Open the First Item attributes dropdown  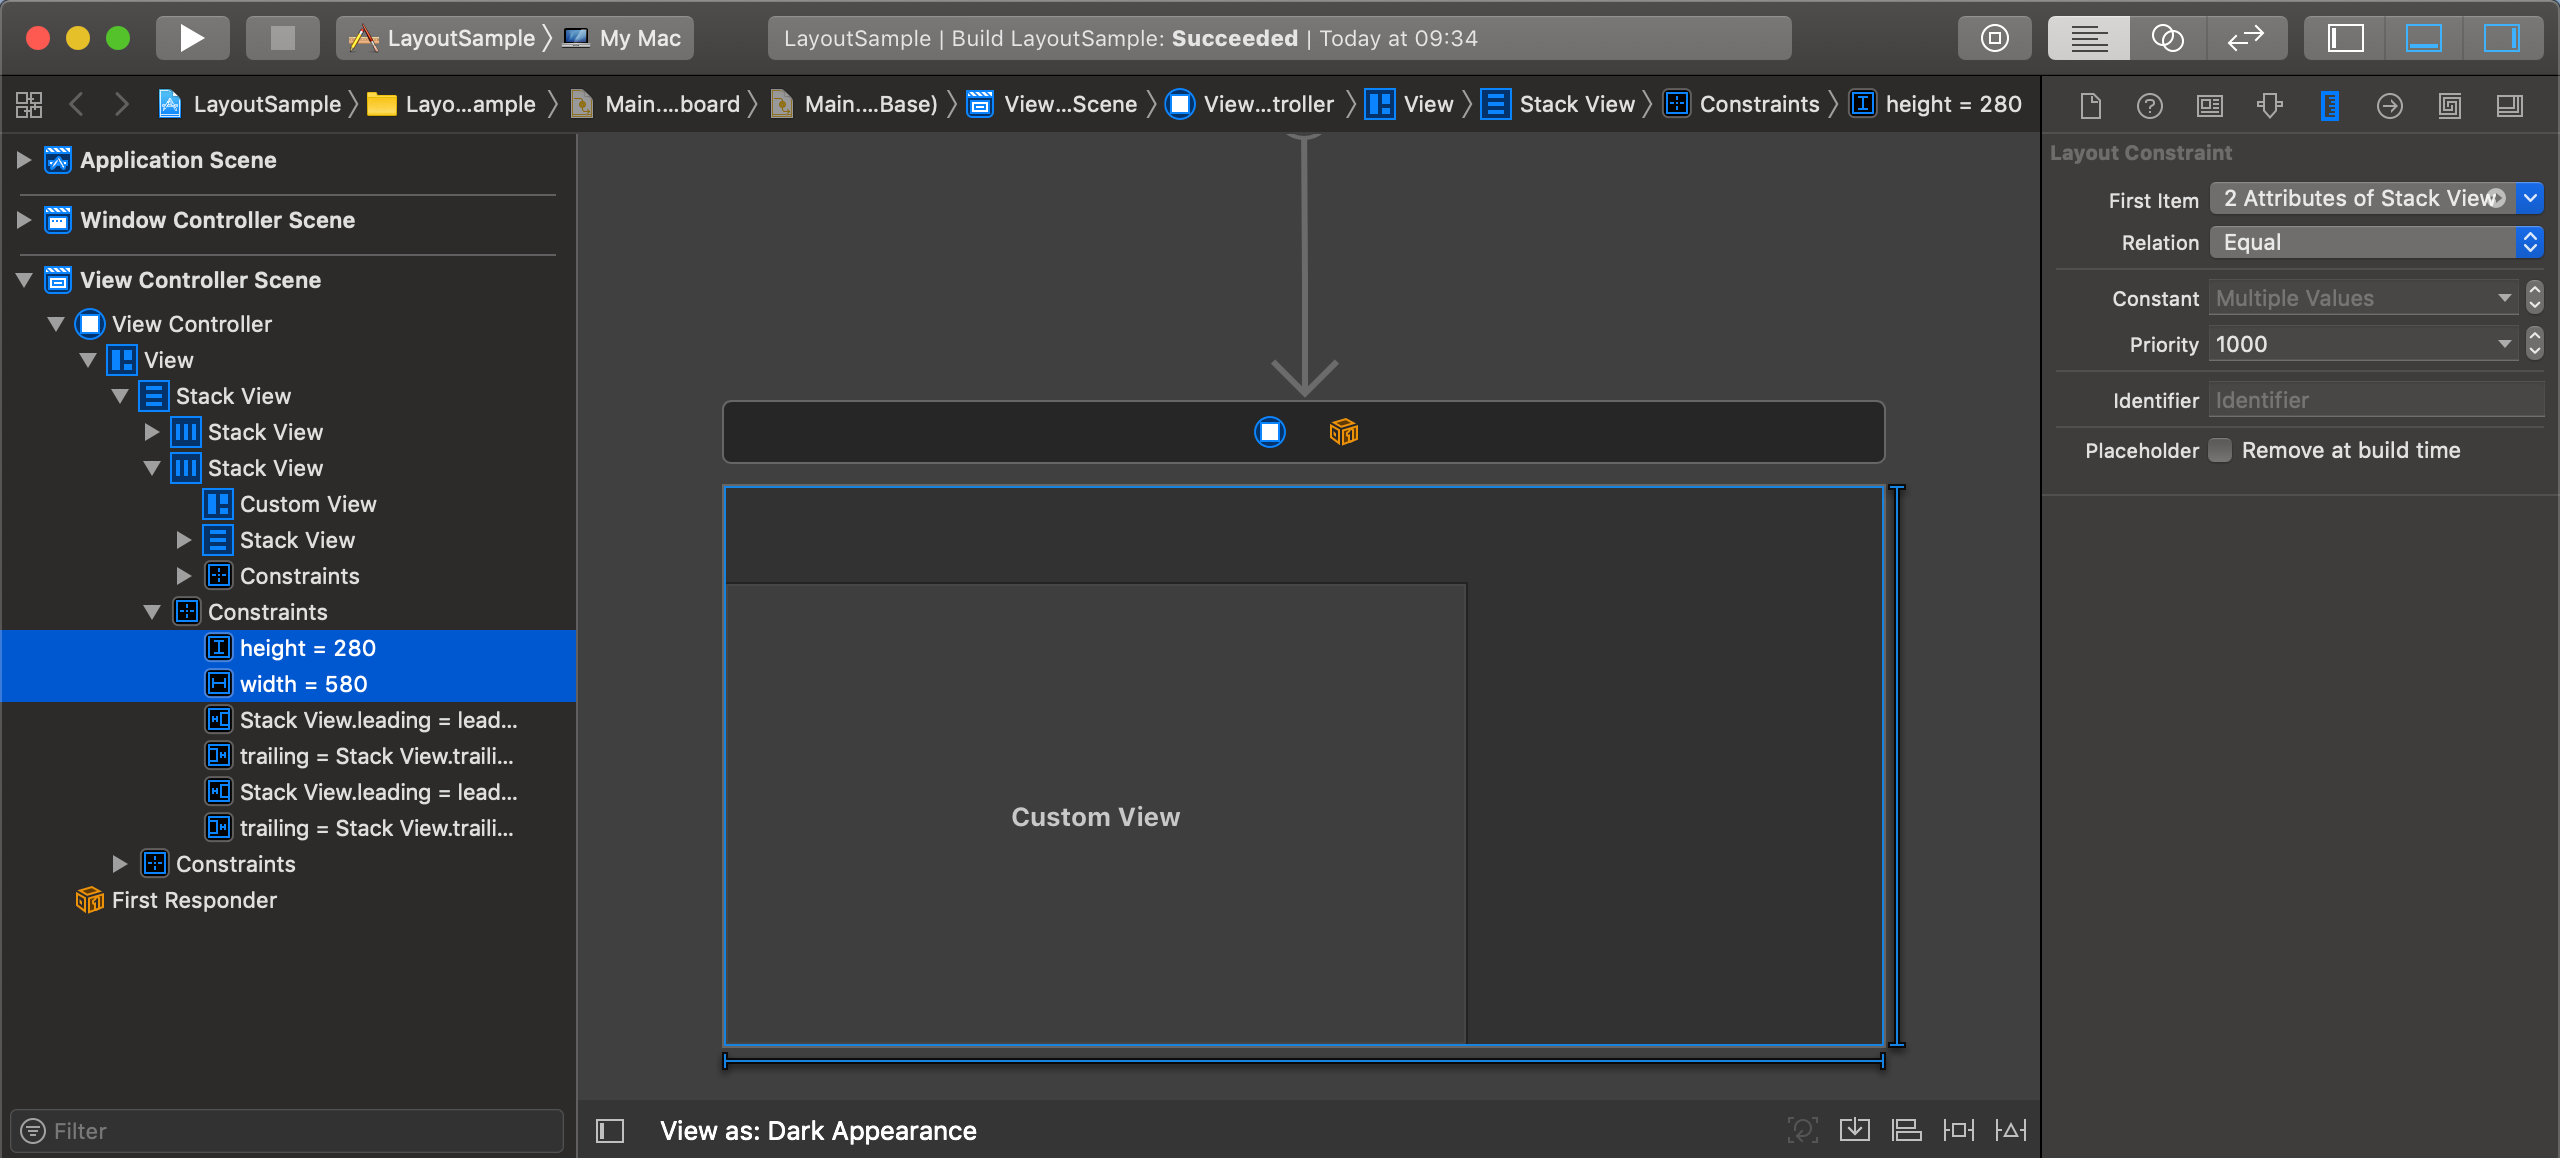coord(2530,198)
